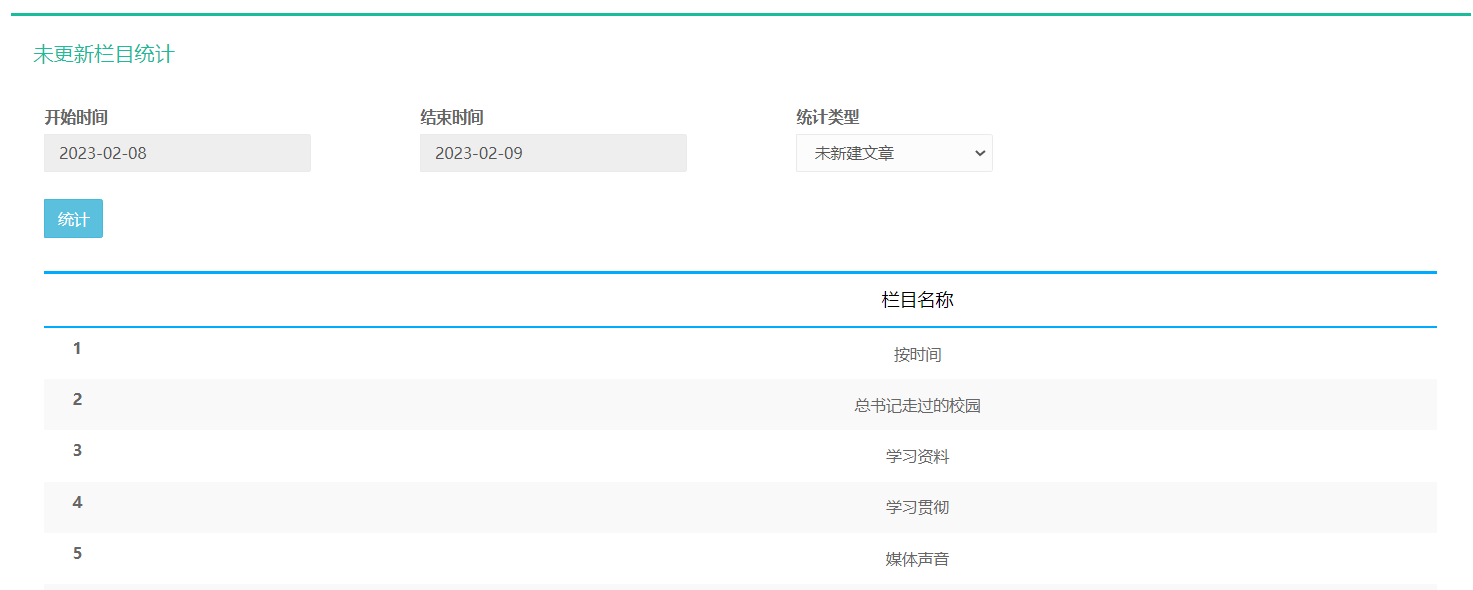The width and height of the screenshot is (1473, 590).
Task: Click row number 2 in the table
Action: click(77, 400)
